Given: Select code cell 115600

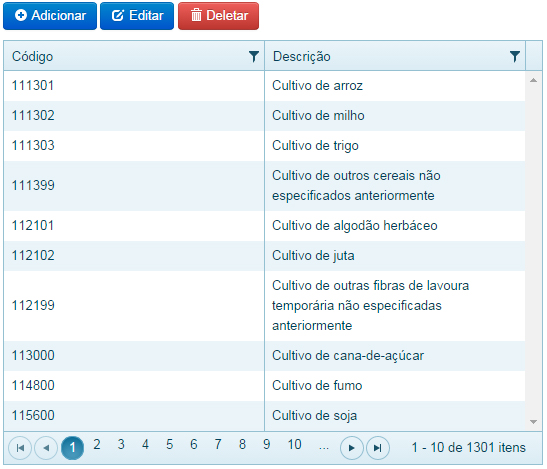Looking at the screenshot, I should tap(134, 416).
